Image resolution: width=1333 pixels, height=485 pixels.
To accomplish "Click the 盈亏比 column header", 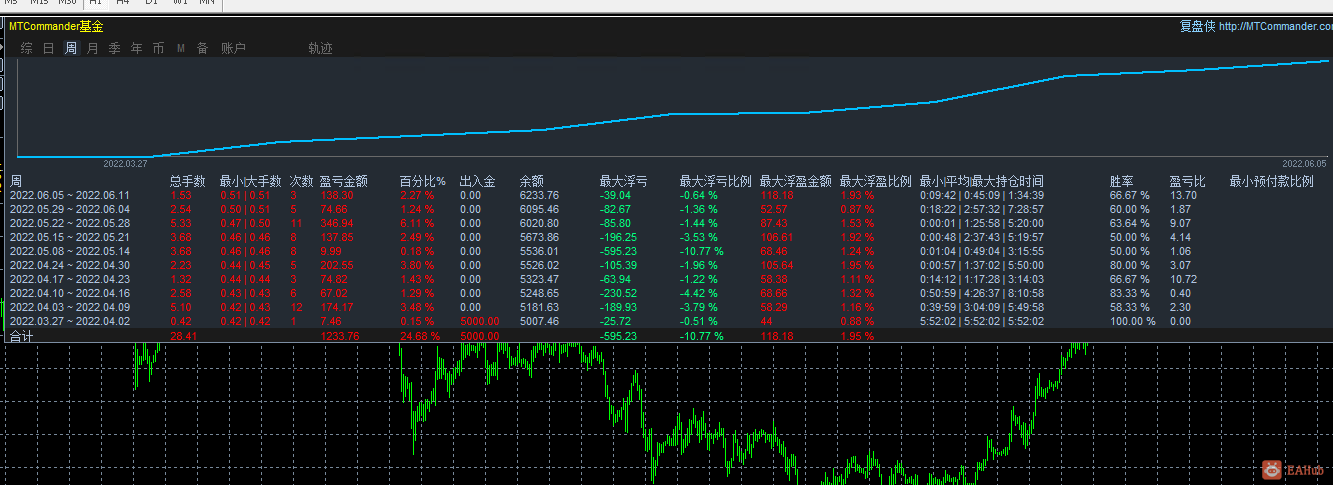I will coord(1188,182).
